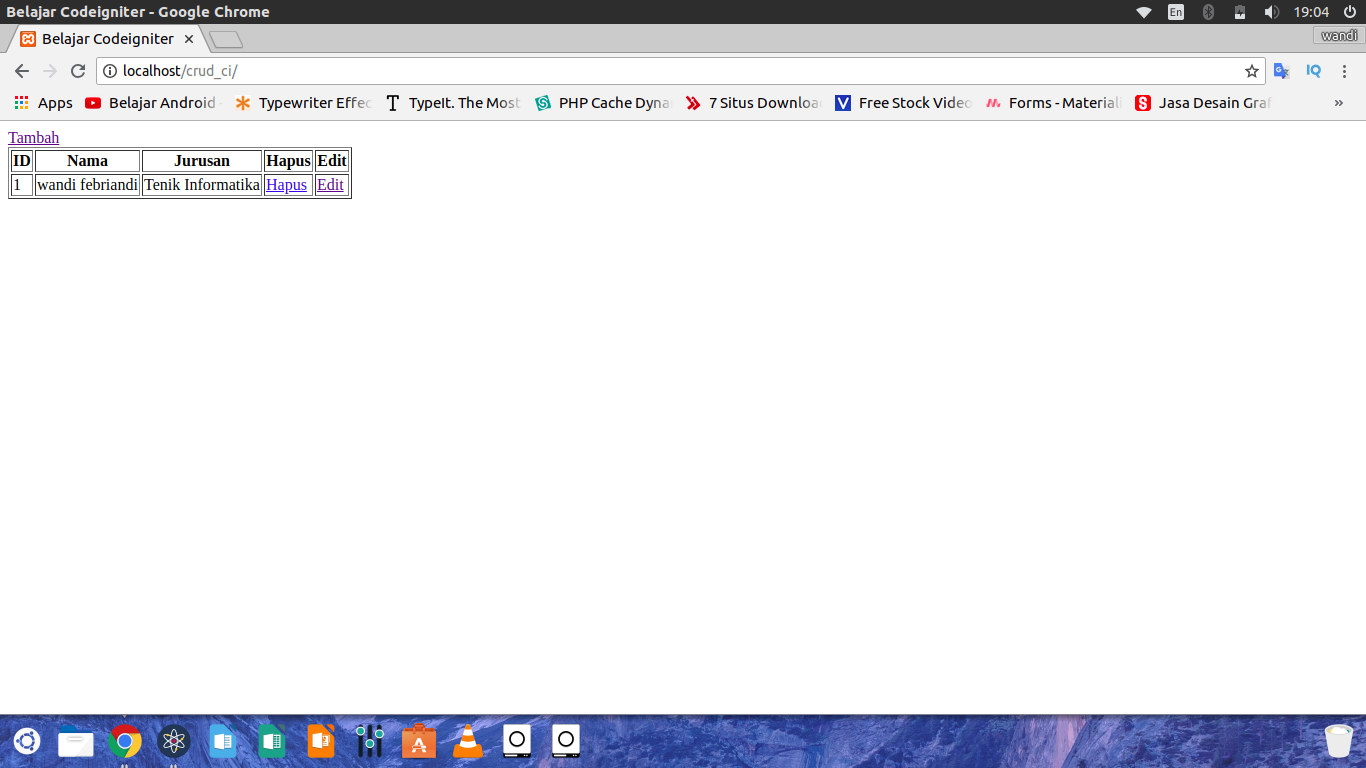Click the Edit column header
The height and width of the screenshot is (768, 1366).
coord(332,161)
